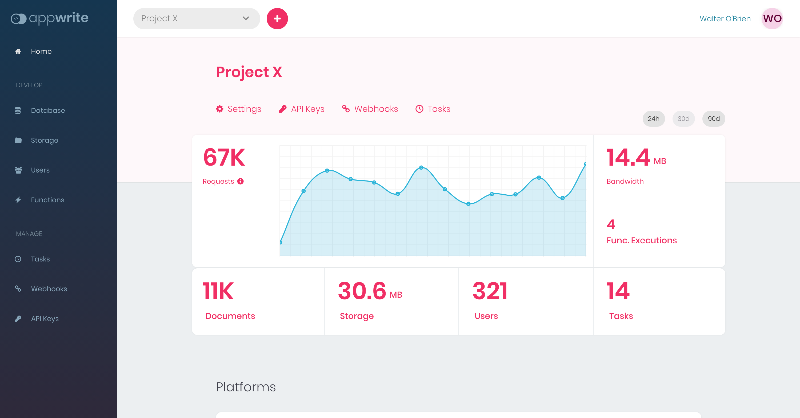Select the 30d time range
Image resolution: width=800 pixels, height=418 pixels.
[684, 119]
